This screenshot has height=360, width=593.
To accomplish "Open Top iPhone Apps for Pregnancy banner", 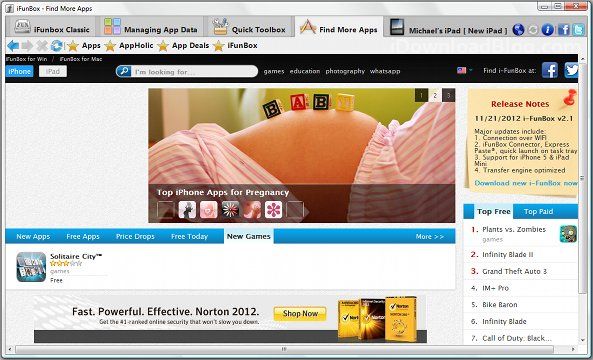I will (x=223, y=192).
